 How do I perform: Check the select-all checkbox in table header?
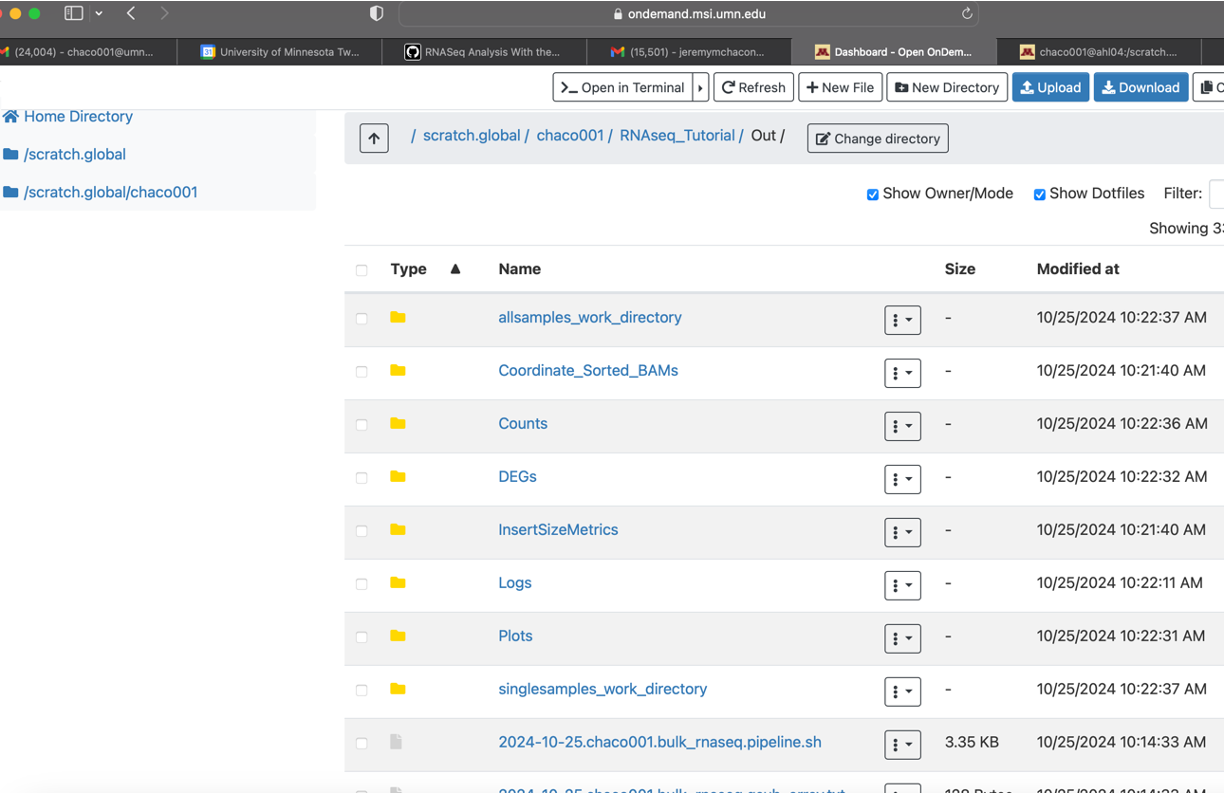coord(362,270)
